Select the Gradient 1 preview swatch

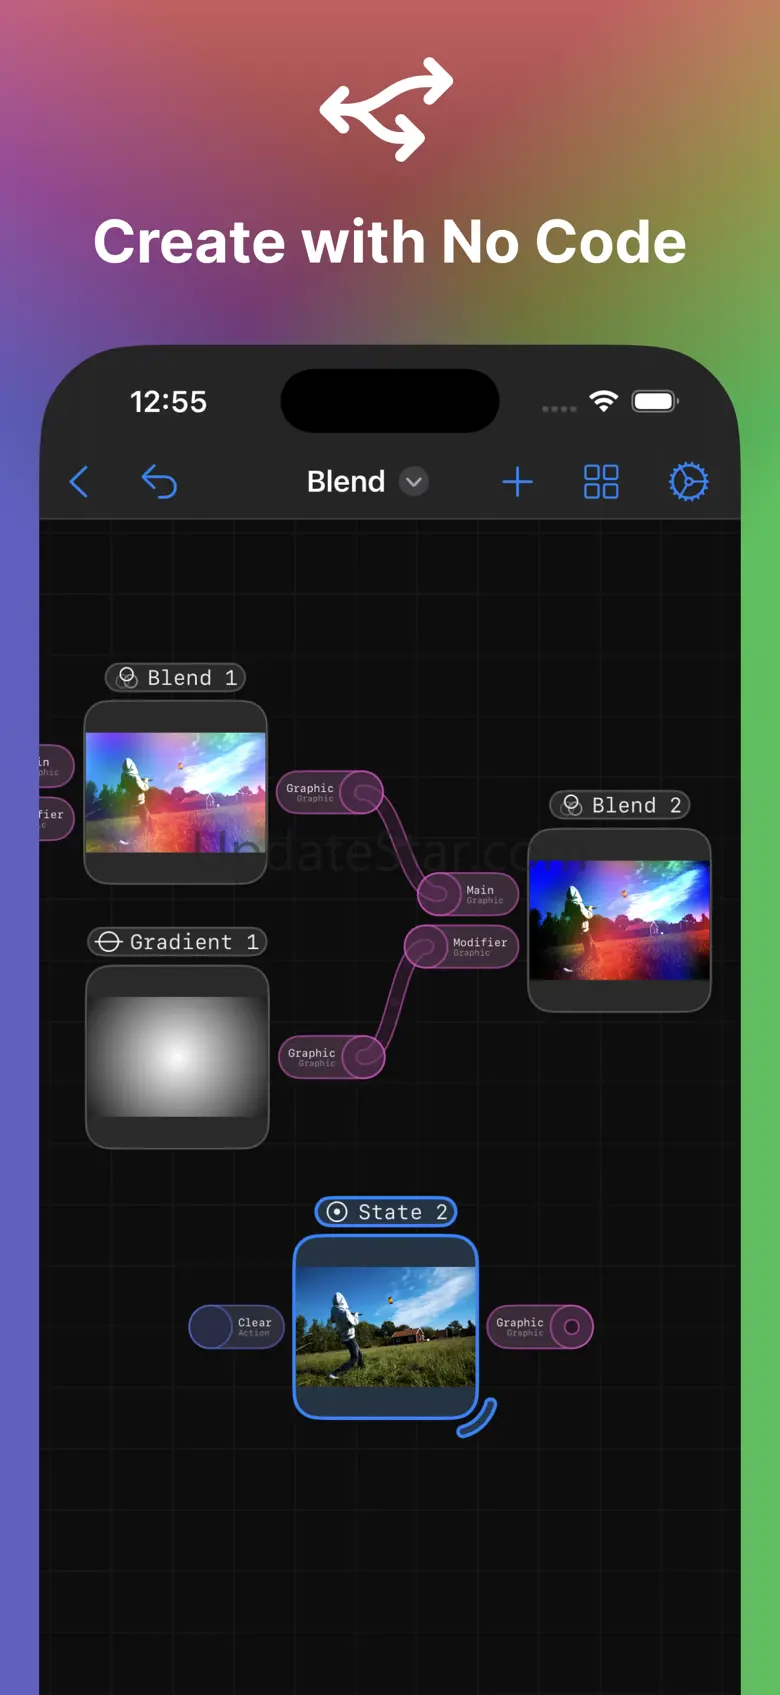[x=177, y=1056]
